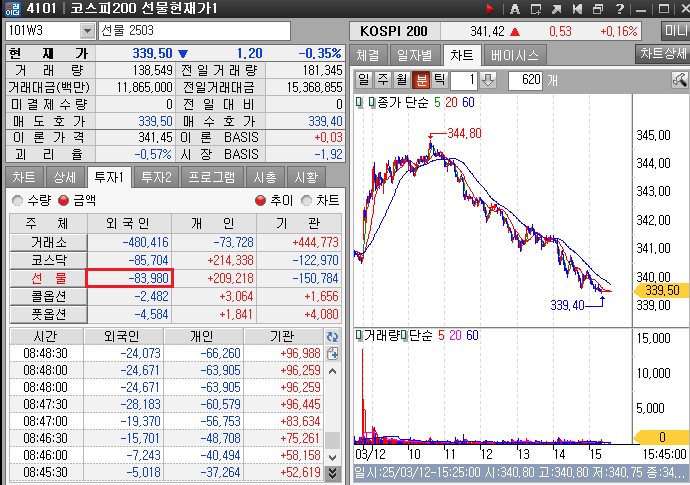Open the 투자1 tab
Screen dimensions: 690x485
pyautogui.click(x=109, y=177)
